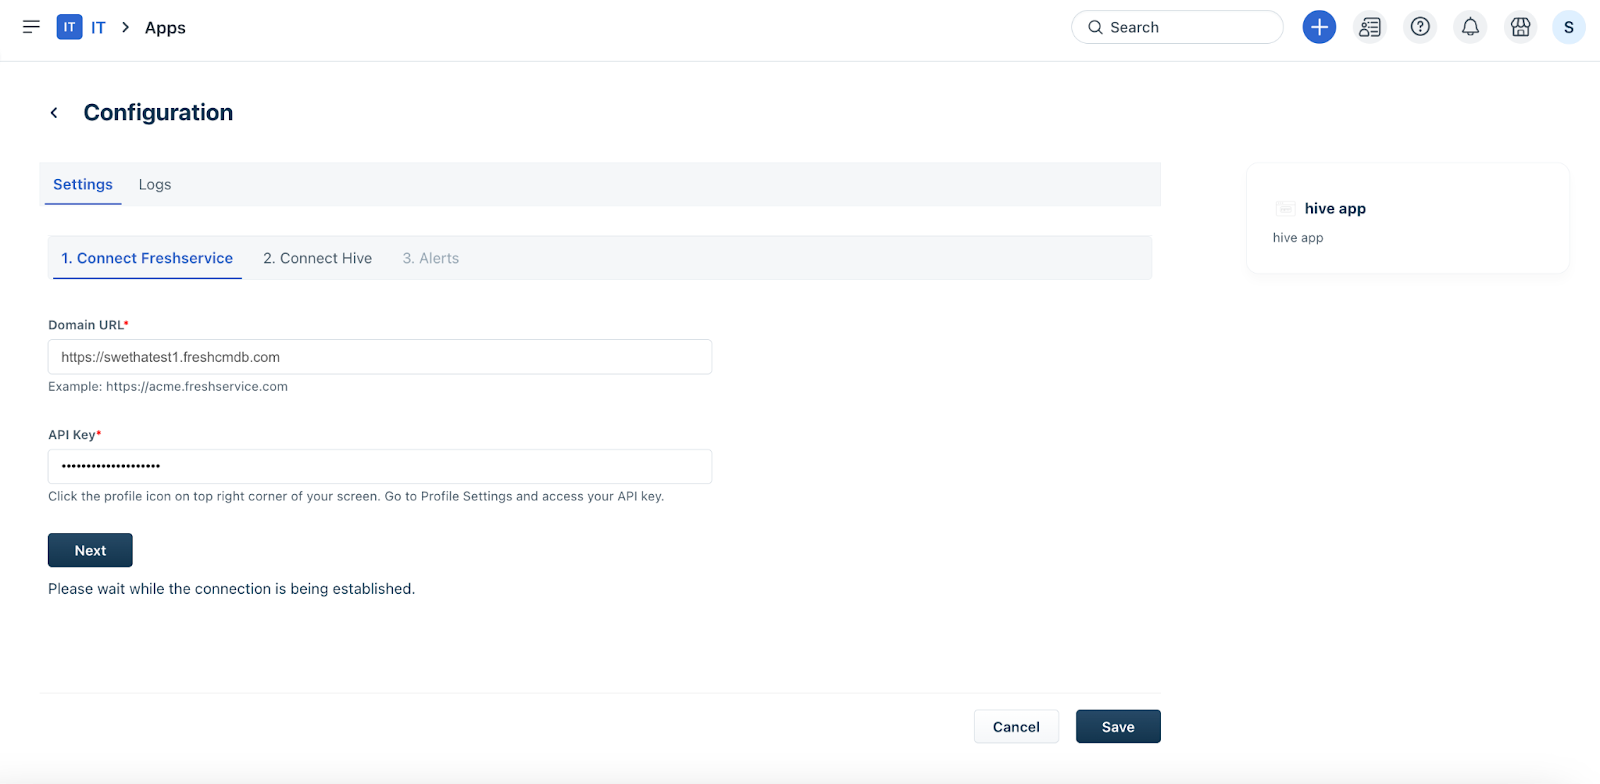This screenshot has width=1600, height=784.
Task: Open the help question mark icon
Action: (1420, 27)
